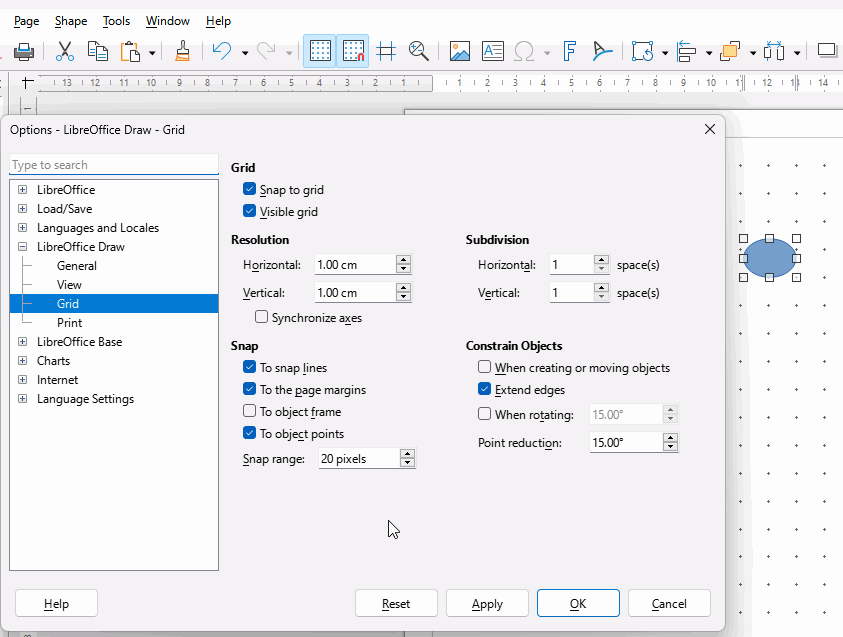Open the Undo history dropdown arrow
The width and height of the screenshot is (843, 637).
point(245,53)
